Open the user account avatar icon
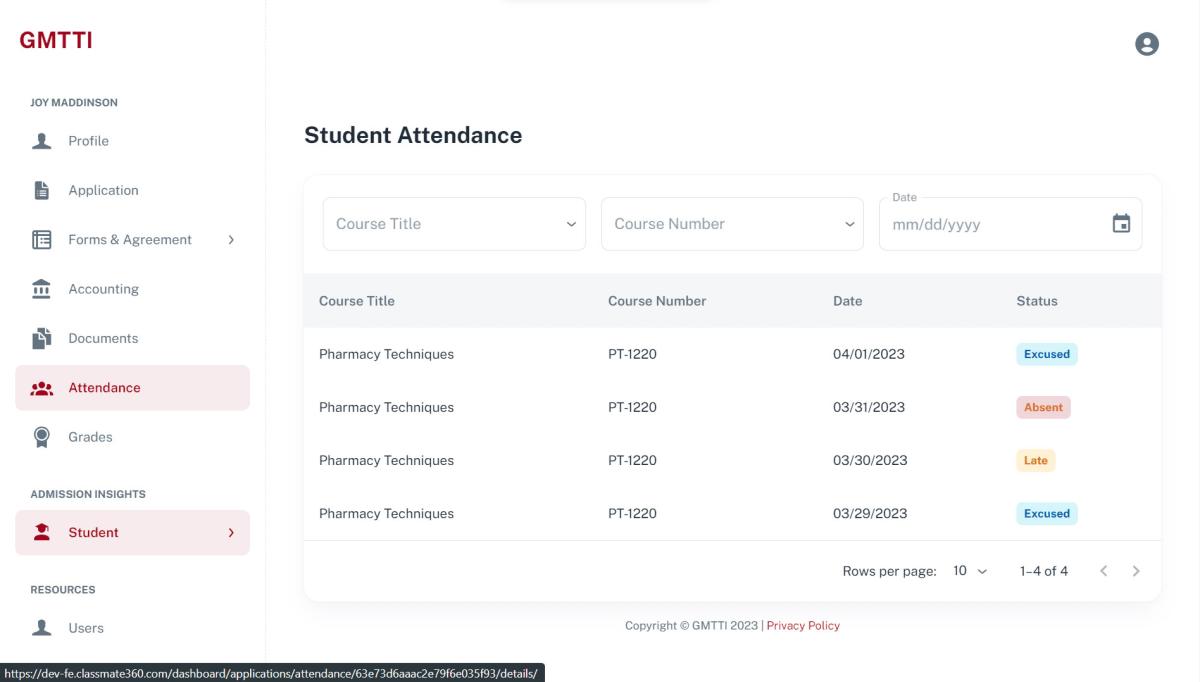 1147,44
